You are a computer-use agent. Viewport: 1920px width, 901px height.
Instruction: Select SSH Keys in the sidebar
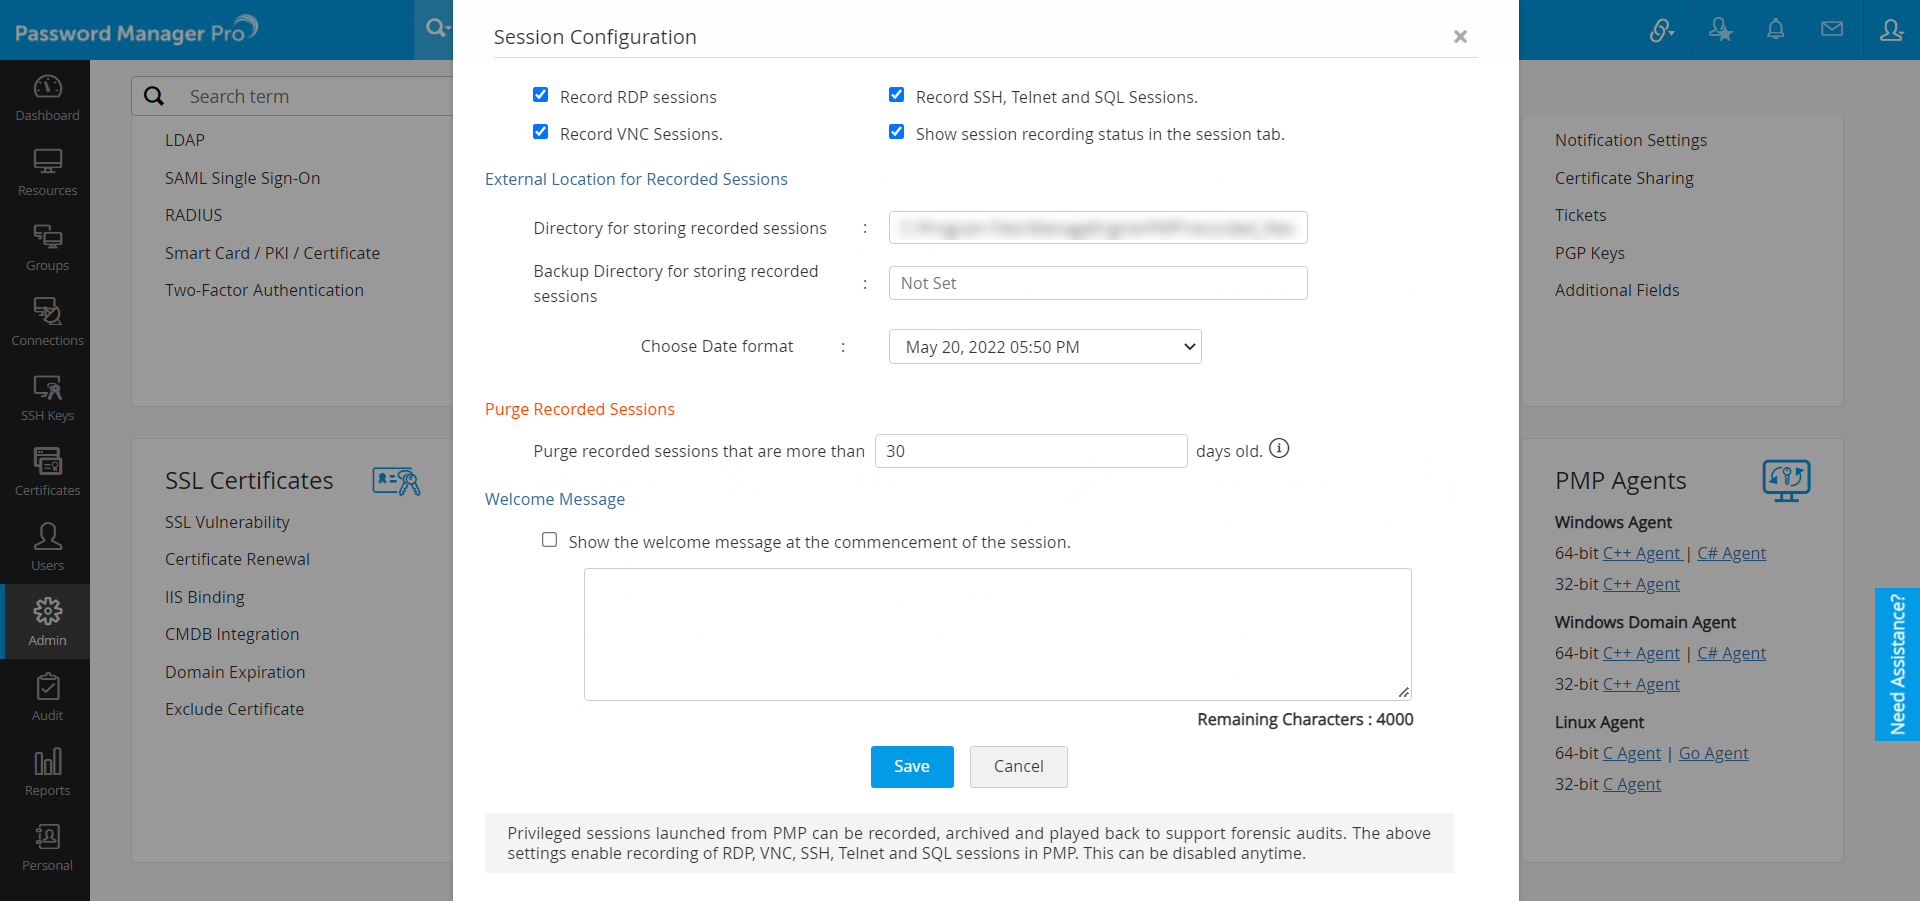pyautogui.click(x=47, y=397)
